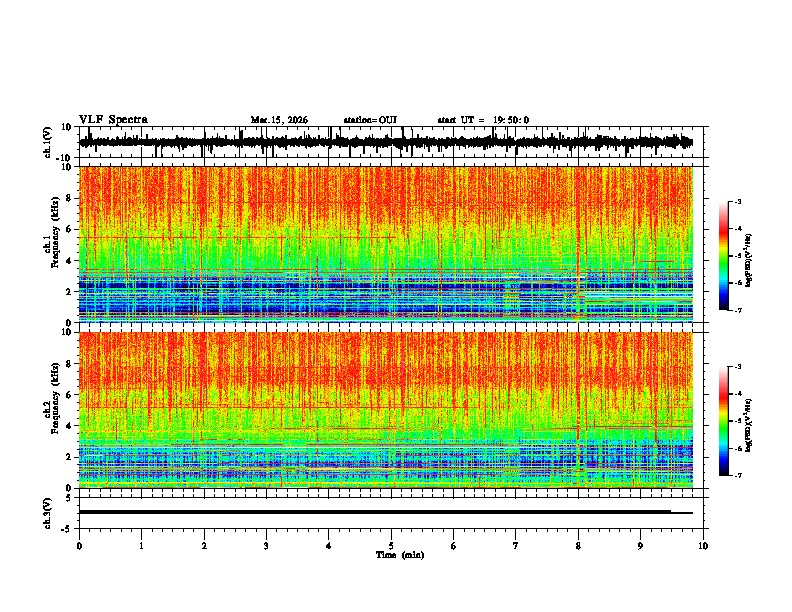Click the "5" tick of the ch.3(V) axis
This screenshot has height=612, width=792.
pos(70,498)
